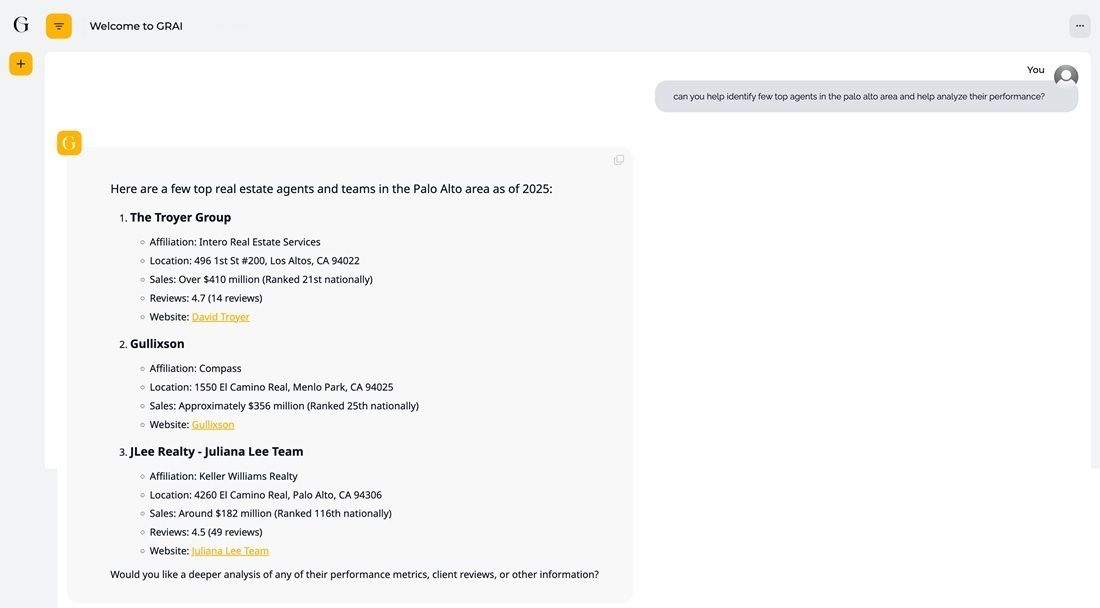
Task: Click the bold "Gullixson" agent heading
Action: coord(157,344)
